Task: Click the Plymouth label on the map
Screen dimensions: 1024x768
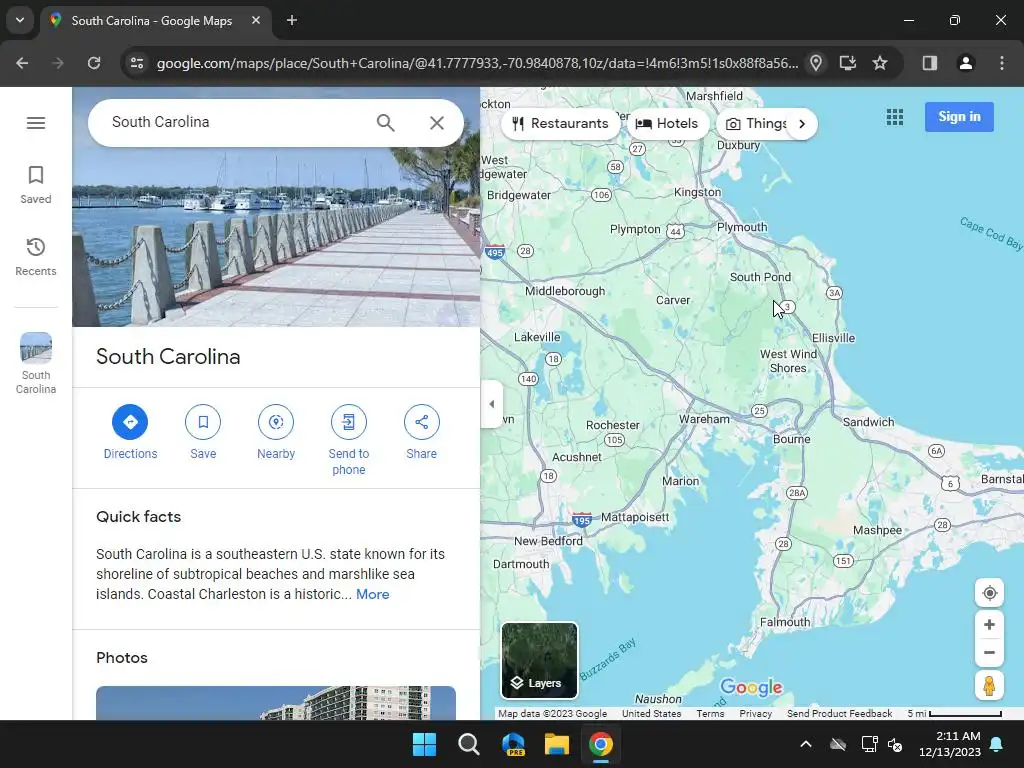Action: pos(742,227)
